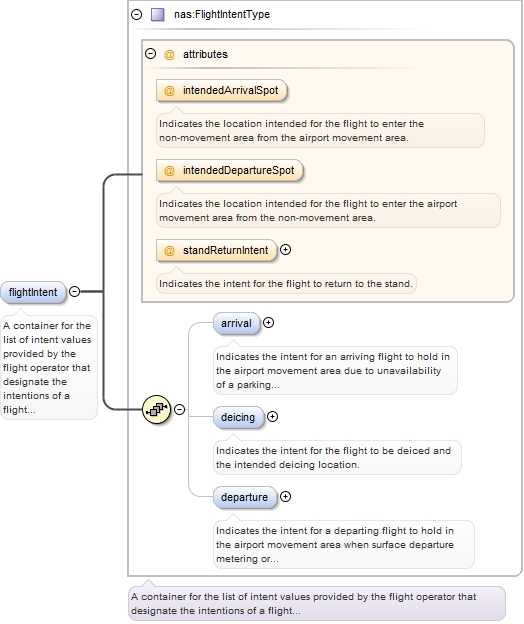Screen dimensions: 524x624
Task: Select the arrival element box
Action: point(237,324)
